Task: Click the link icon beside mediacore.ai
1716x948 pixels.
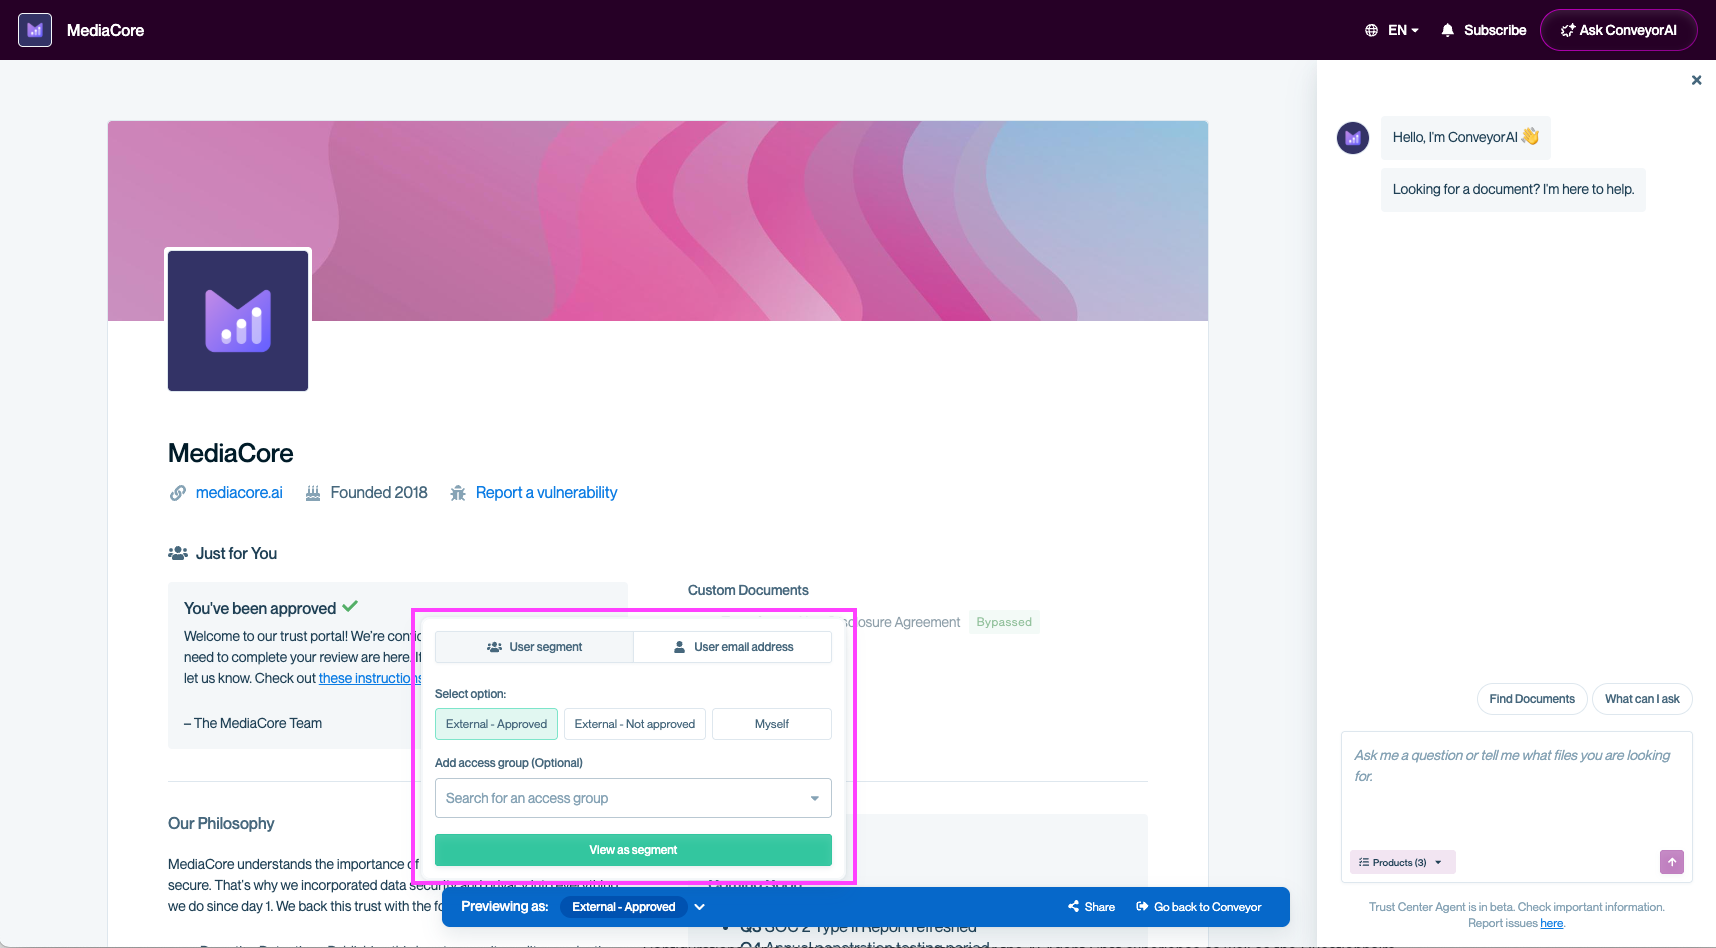Action: (177, 492)
